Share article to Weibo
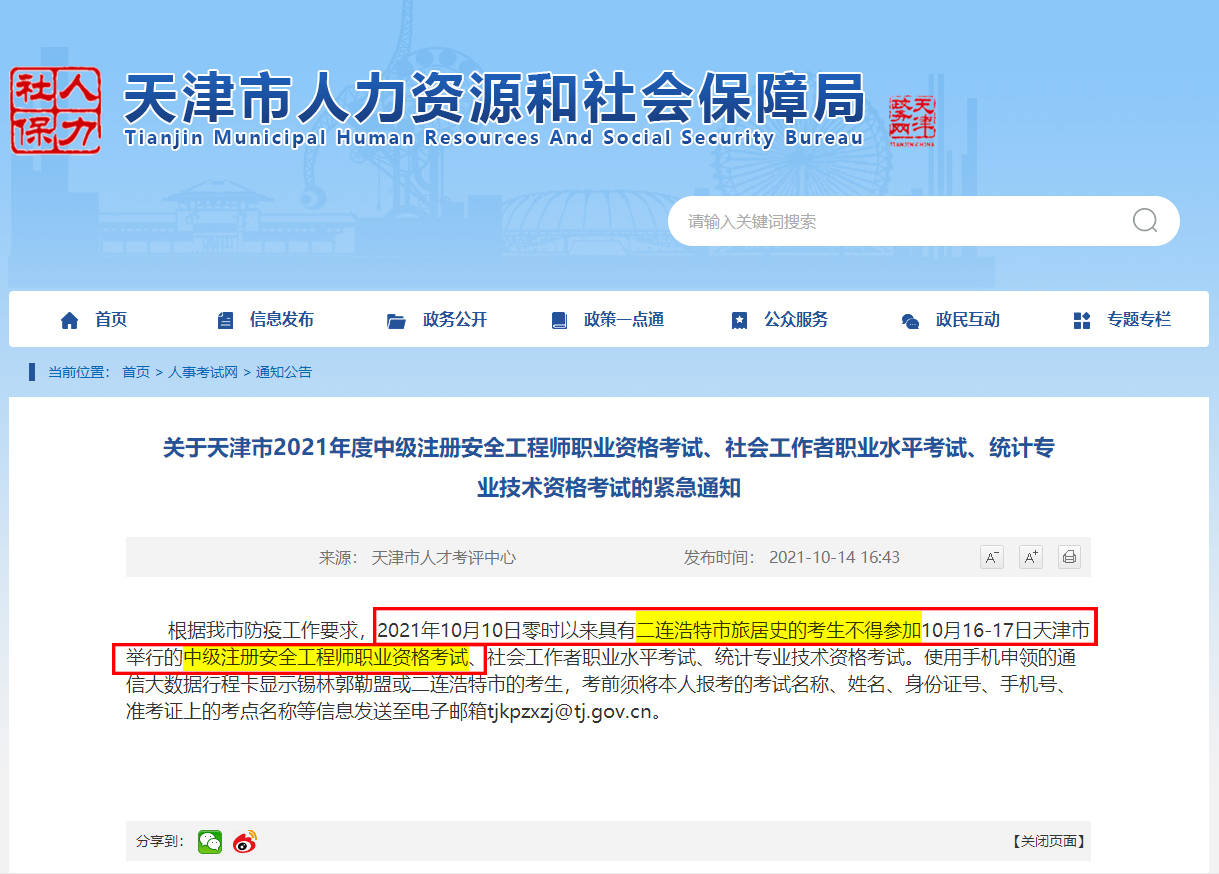 pyautogui.click(x=244, y=842)
